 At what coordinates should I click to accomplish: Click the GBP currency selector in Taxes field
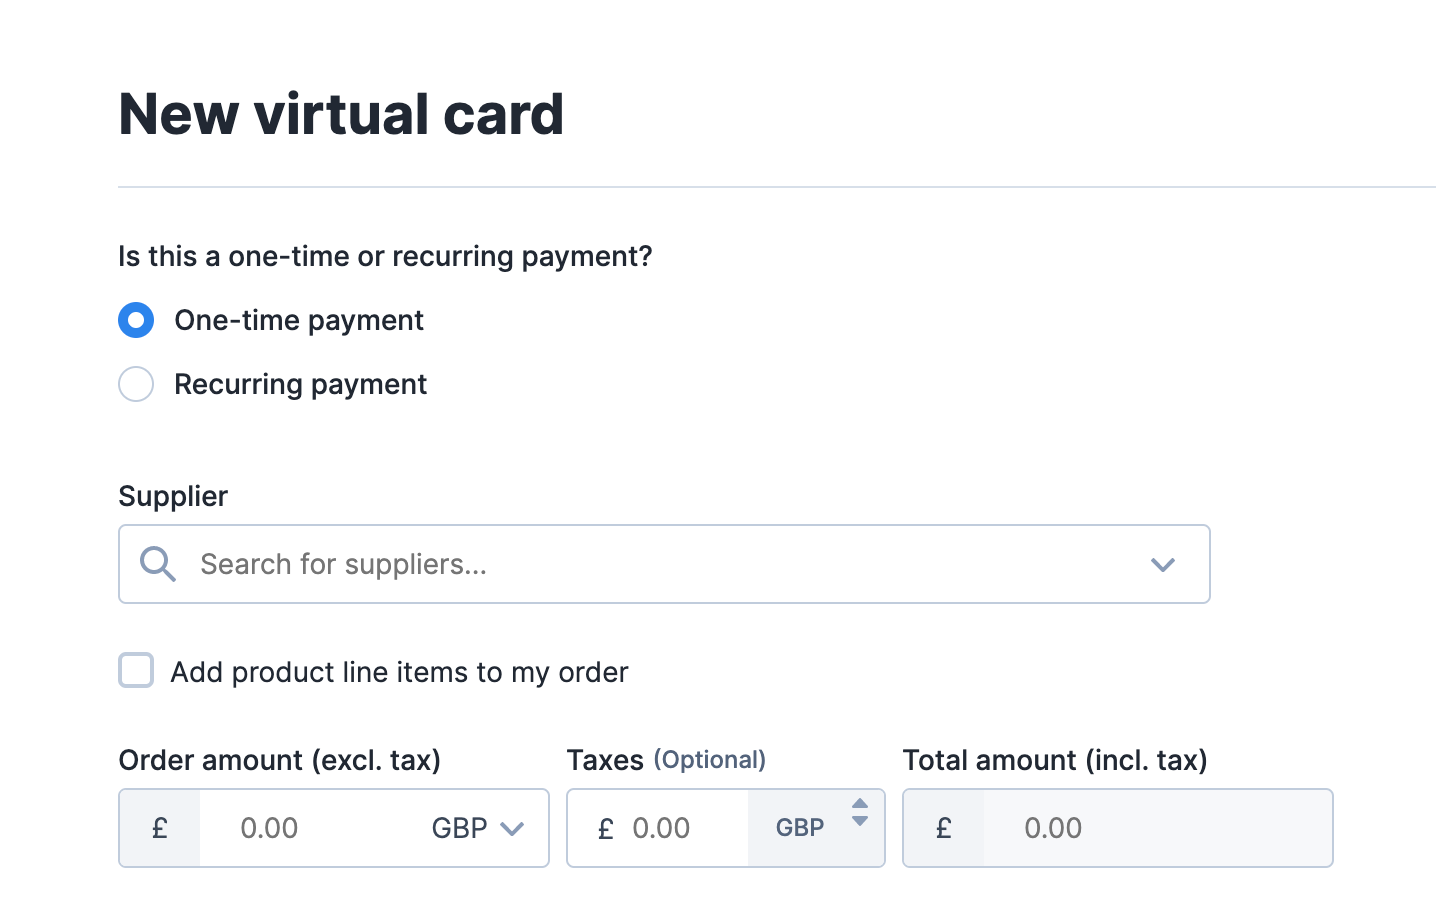tap(799, 828)
